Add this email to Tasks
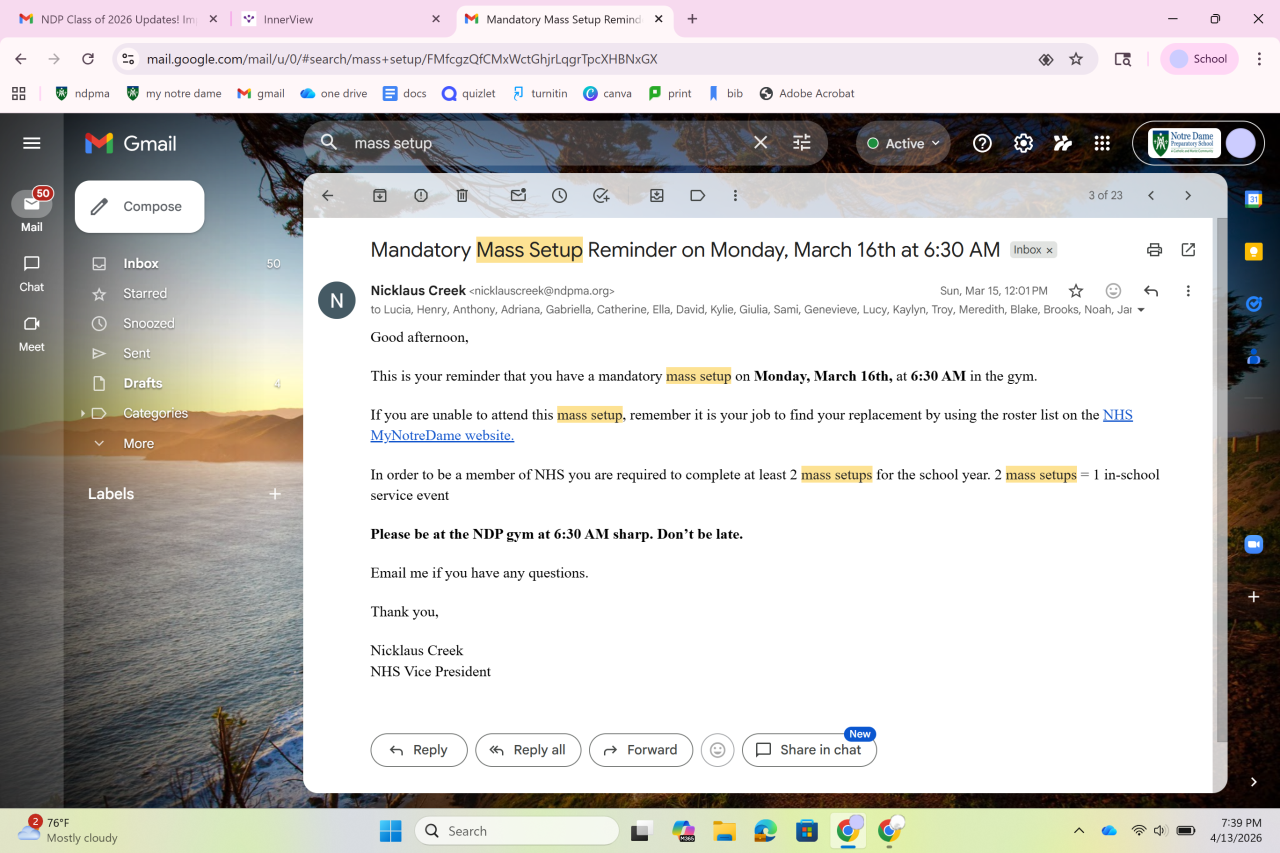Image resolution: width=1280 pixels, height=853 pixels. click(x=601, y=196)
